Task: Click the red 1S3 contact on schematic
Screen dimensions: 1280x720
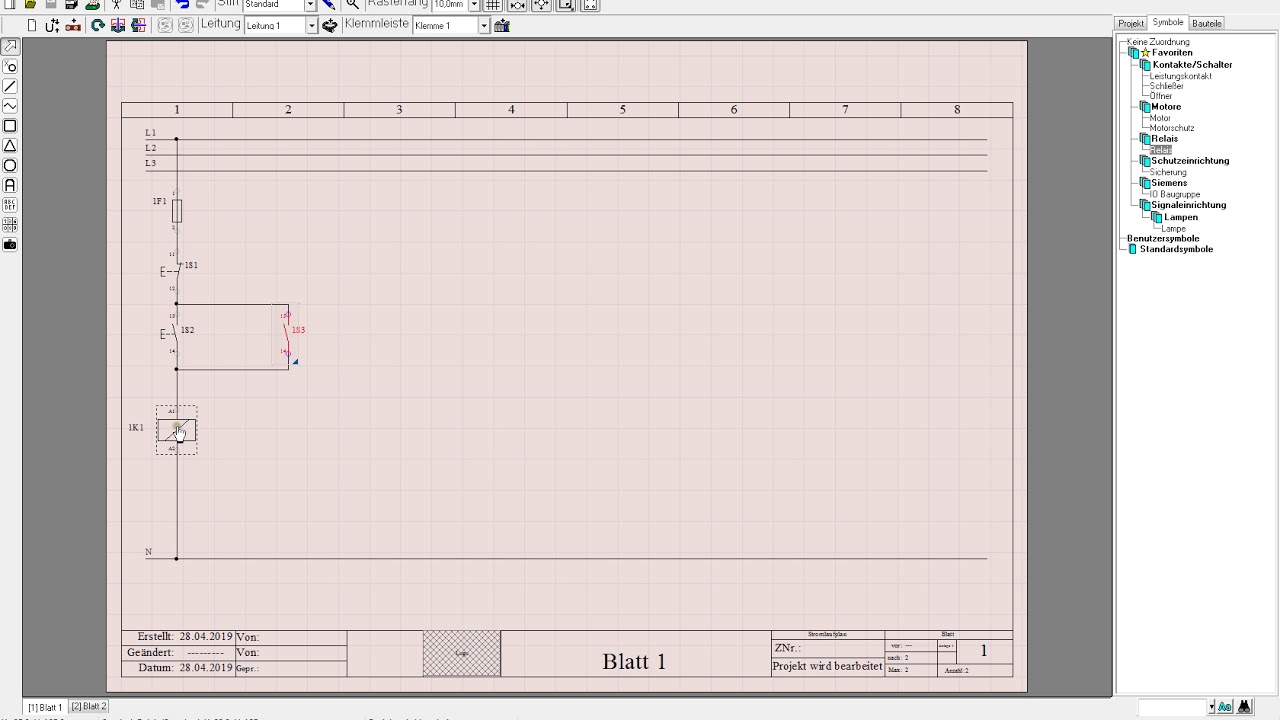Action: (286, 331)
